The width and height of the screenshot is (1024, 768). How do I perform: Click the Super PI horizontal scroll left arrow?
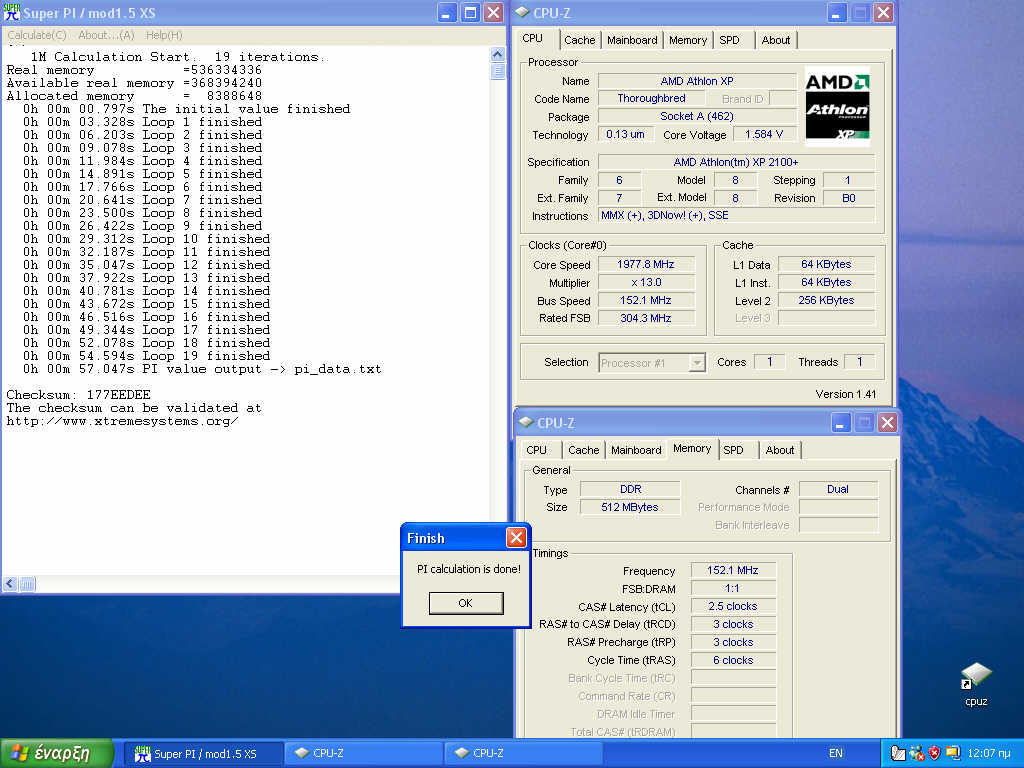pyautogui.click(x=10, y=584)
